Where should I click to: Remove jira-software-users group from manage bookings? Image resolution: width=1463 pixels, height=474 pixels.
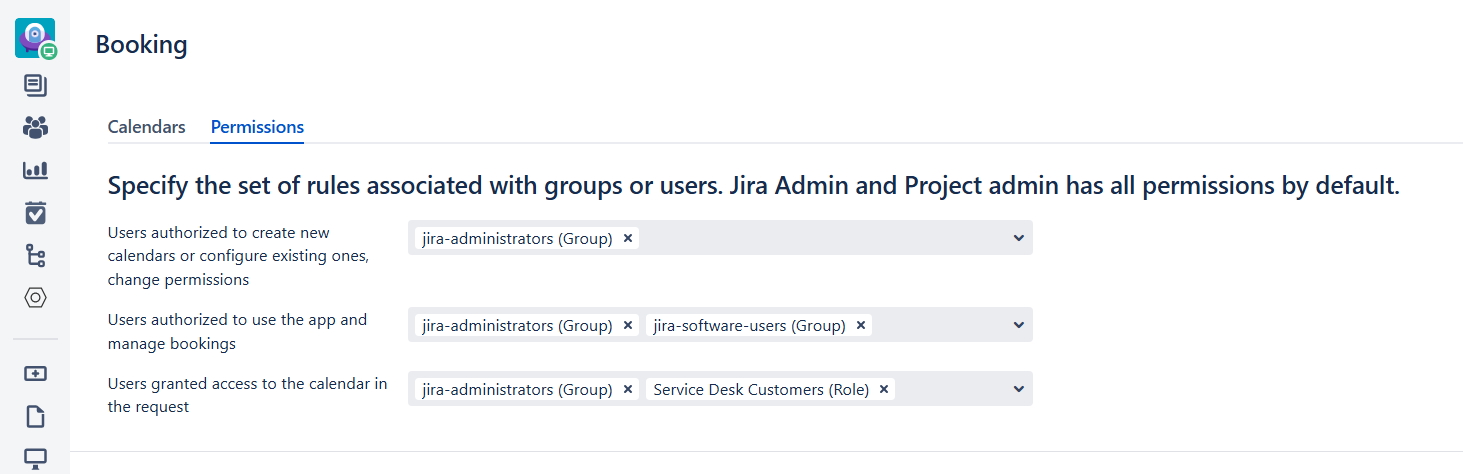click(861, 325)
